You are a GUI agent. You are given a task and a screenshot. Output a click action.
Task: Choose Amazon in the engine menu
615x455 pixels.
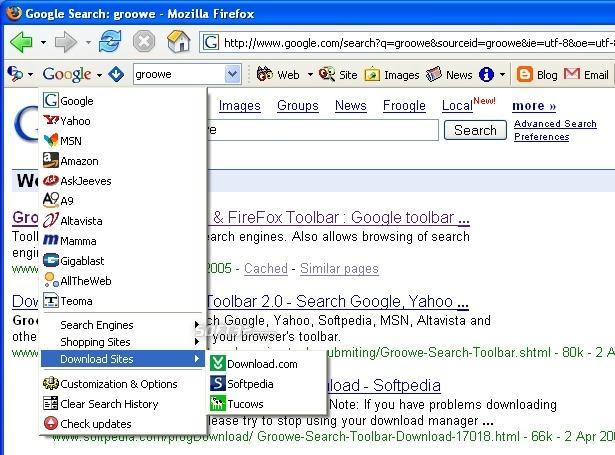pyautogui.click(x=123, y=160)
